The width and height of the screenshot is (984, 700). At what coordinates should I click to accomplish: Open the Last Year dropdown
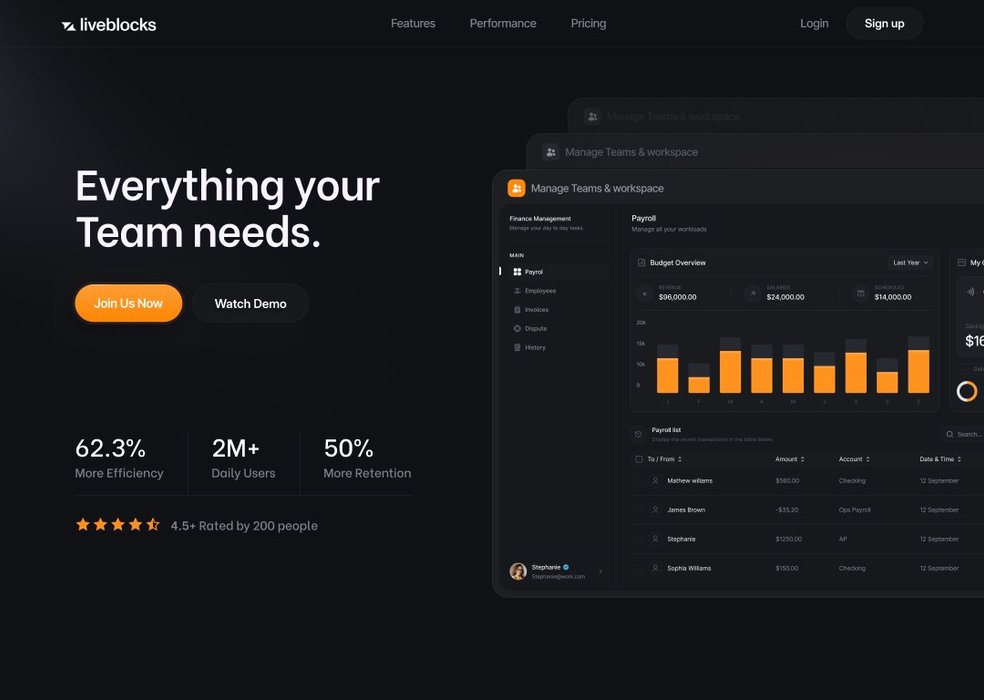[x=910, y=263]
